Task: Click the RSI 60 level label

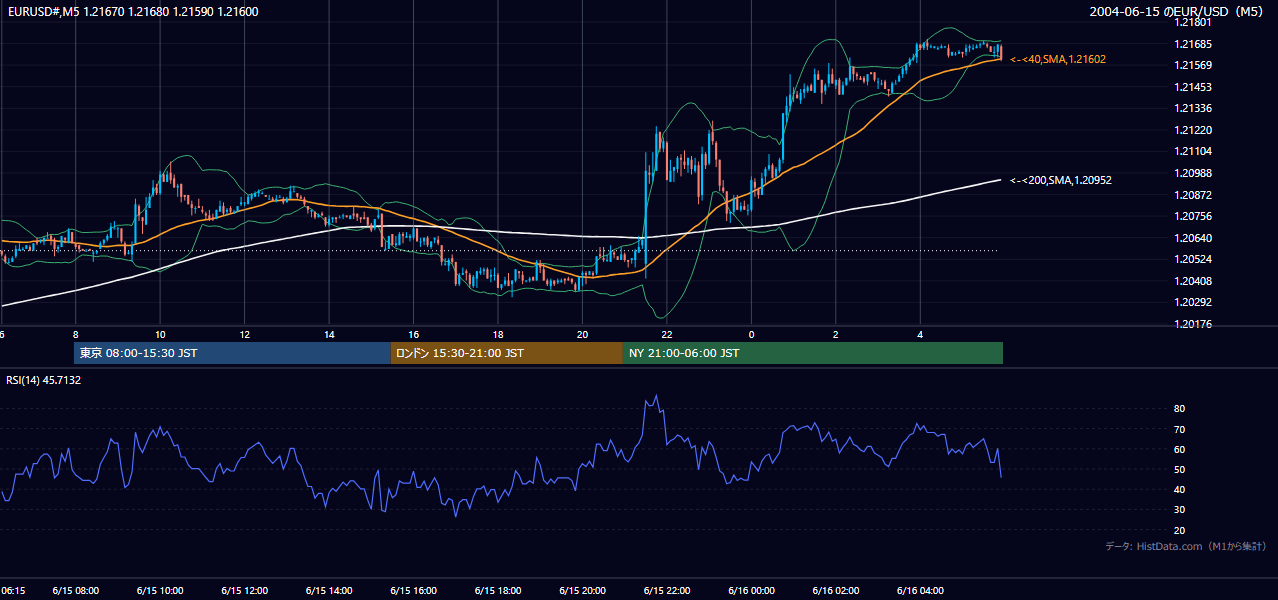Action: point(1179,449)
